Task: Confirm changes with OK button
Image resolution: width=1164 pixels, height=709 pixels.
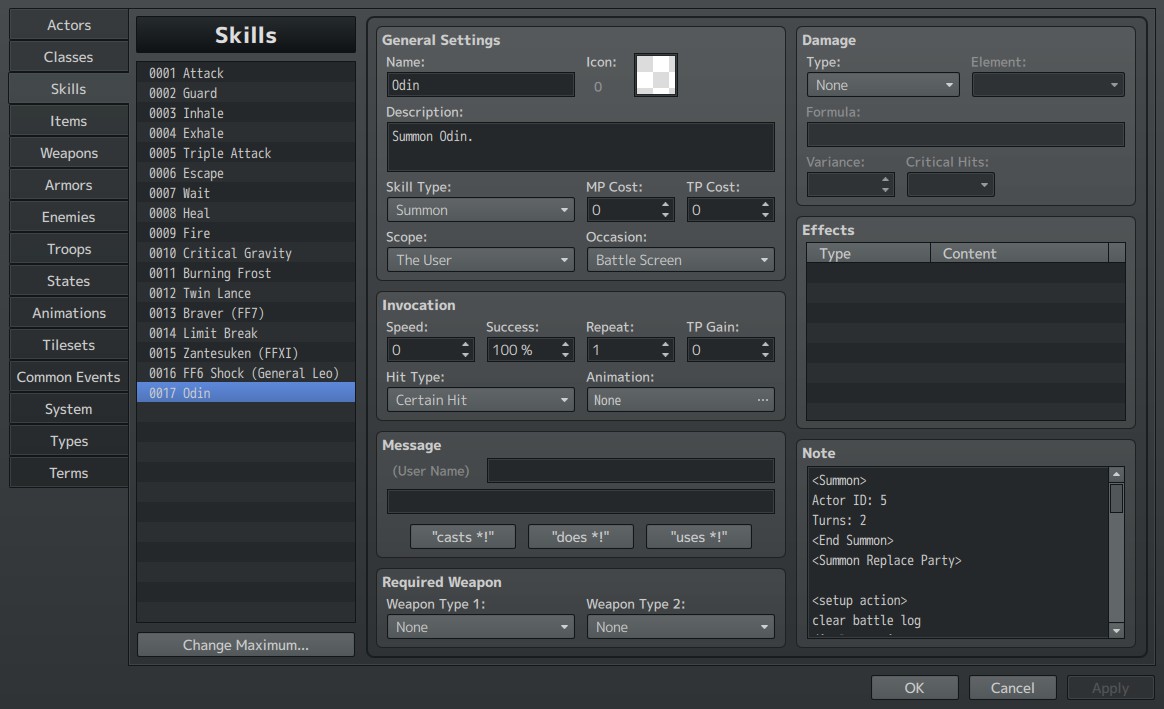Action: [x=915, y=688]
